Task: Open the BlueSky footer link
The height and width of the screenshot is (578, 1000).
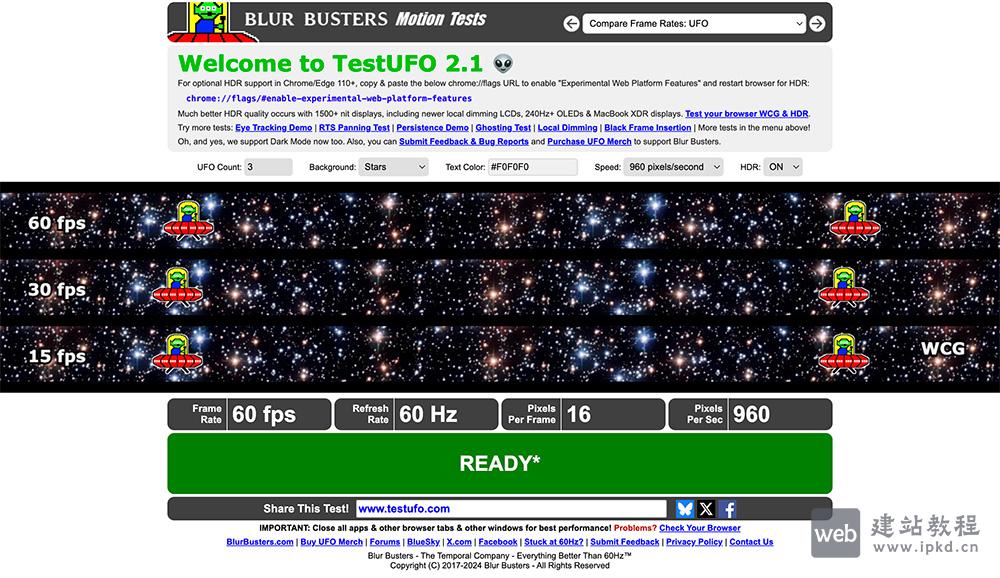Action: 423,542
